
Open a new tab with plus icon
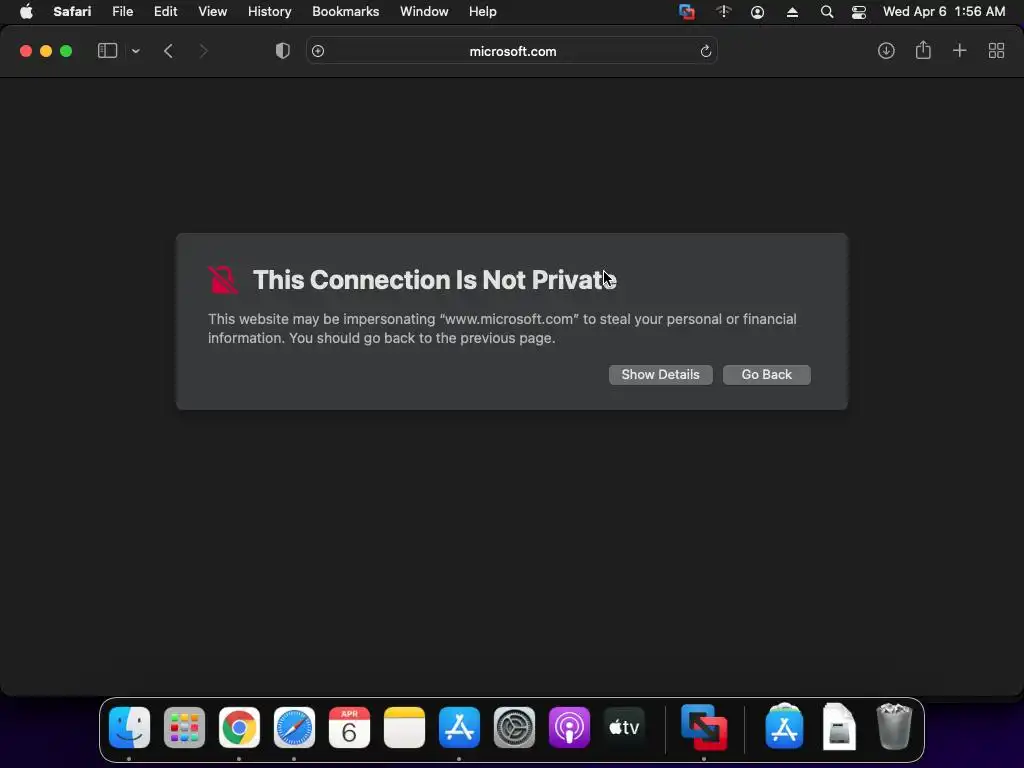[x=959, y=50]
